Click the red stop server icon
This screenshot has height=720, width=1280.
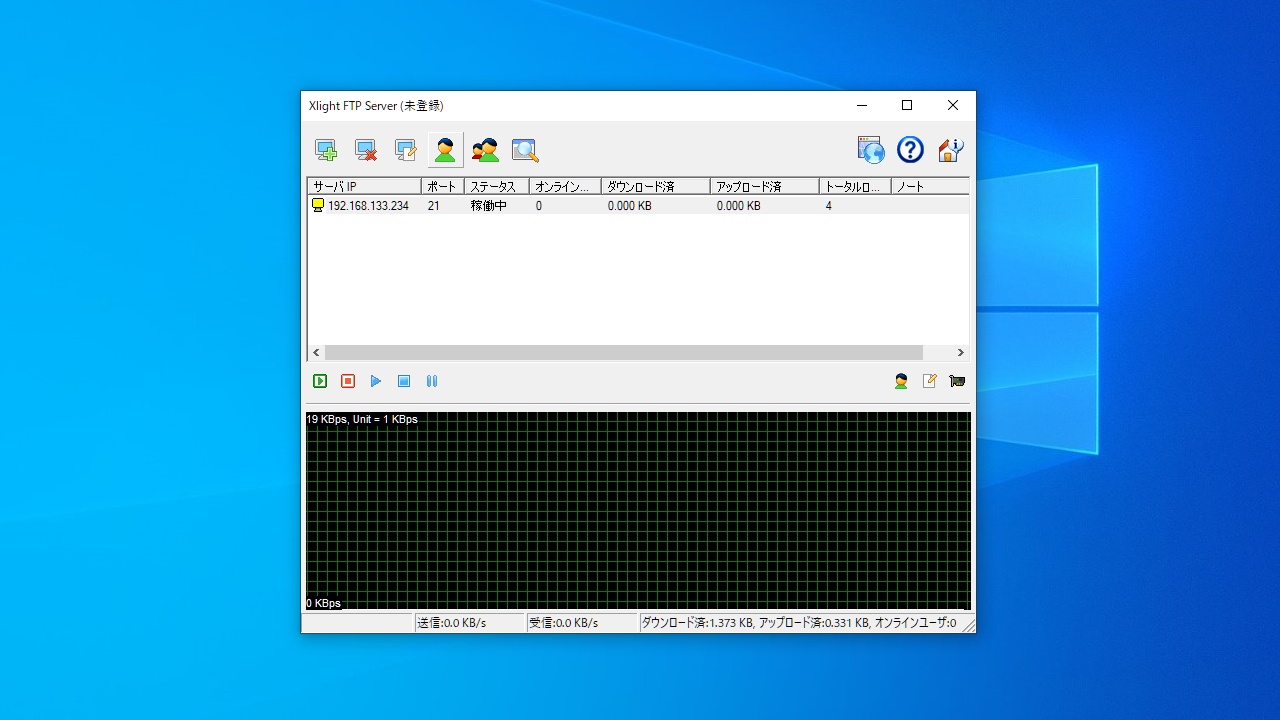[x=348, y=381]
